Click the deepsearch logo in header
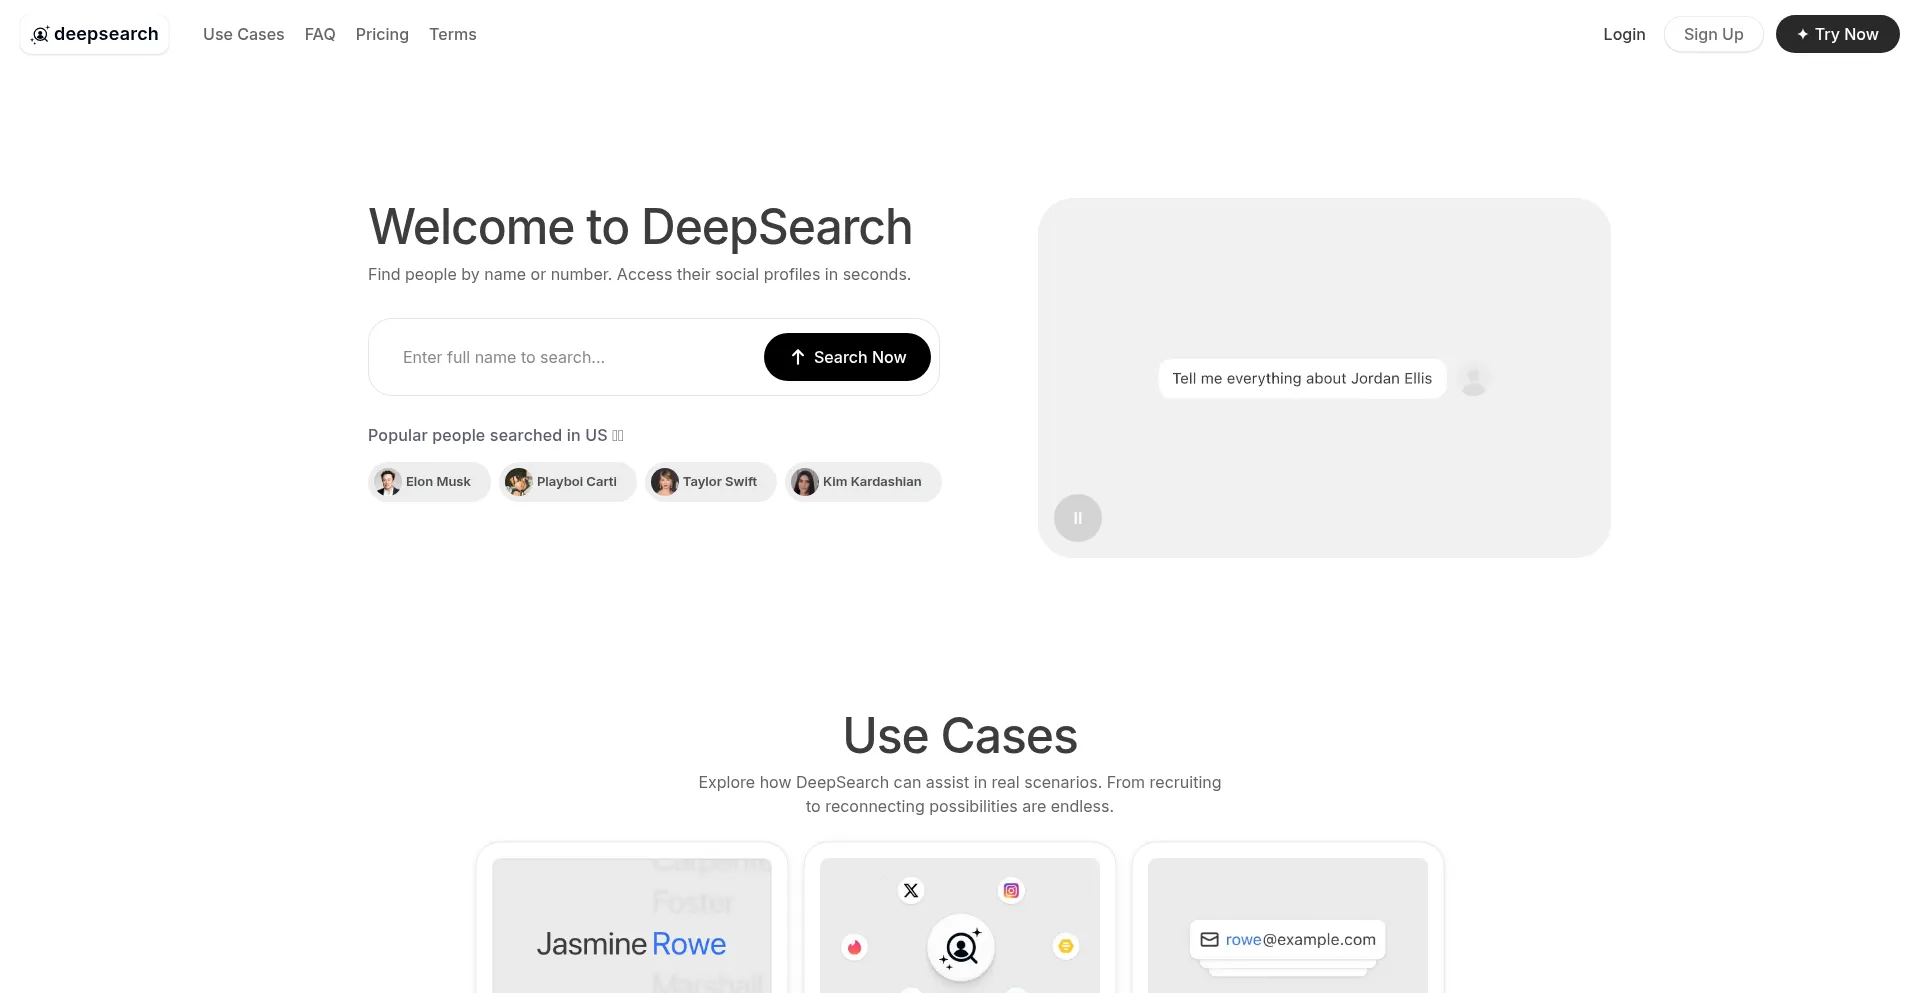The image size is (1920, 993). coord(95,34)
